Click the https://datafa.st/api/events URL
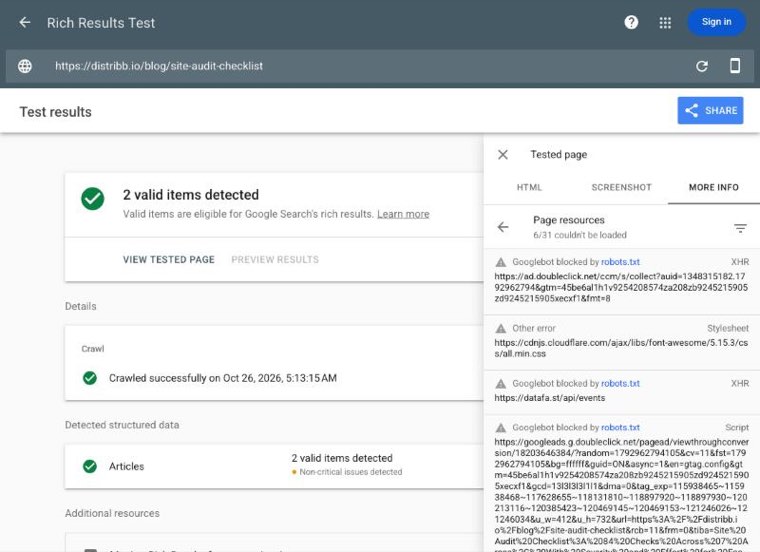Screen dimensions: 760x552 point(550,398)
